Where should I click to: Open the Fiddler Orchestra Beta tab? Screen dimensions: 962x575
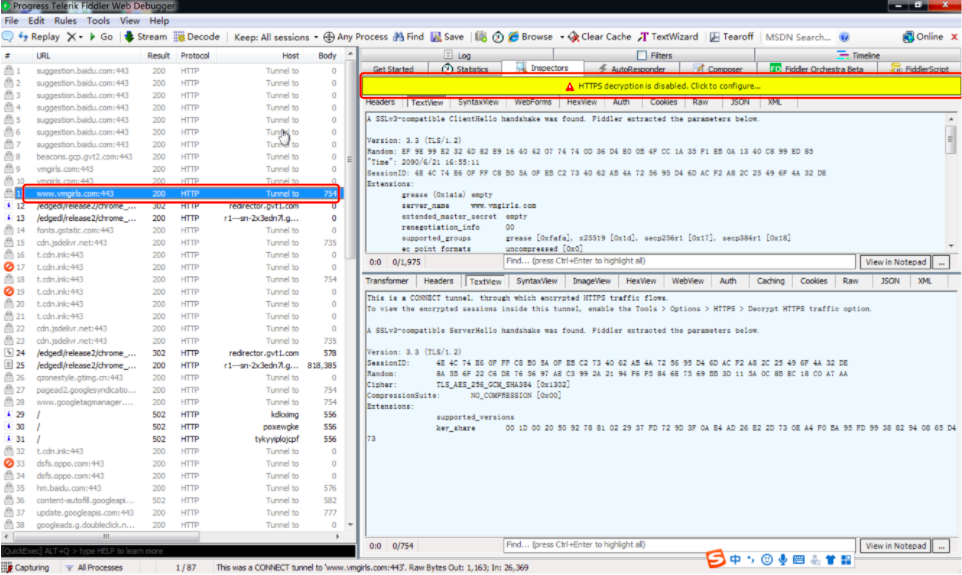tap(817, 69)
